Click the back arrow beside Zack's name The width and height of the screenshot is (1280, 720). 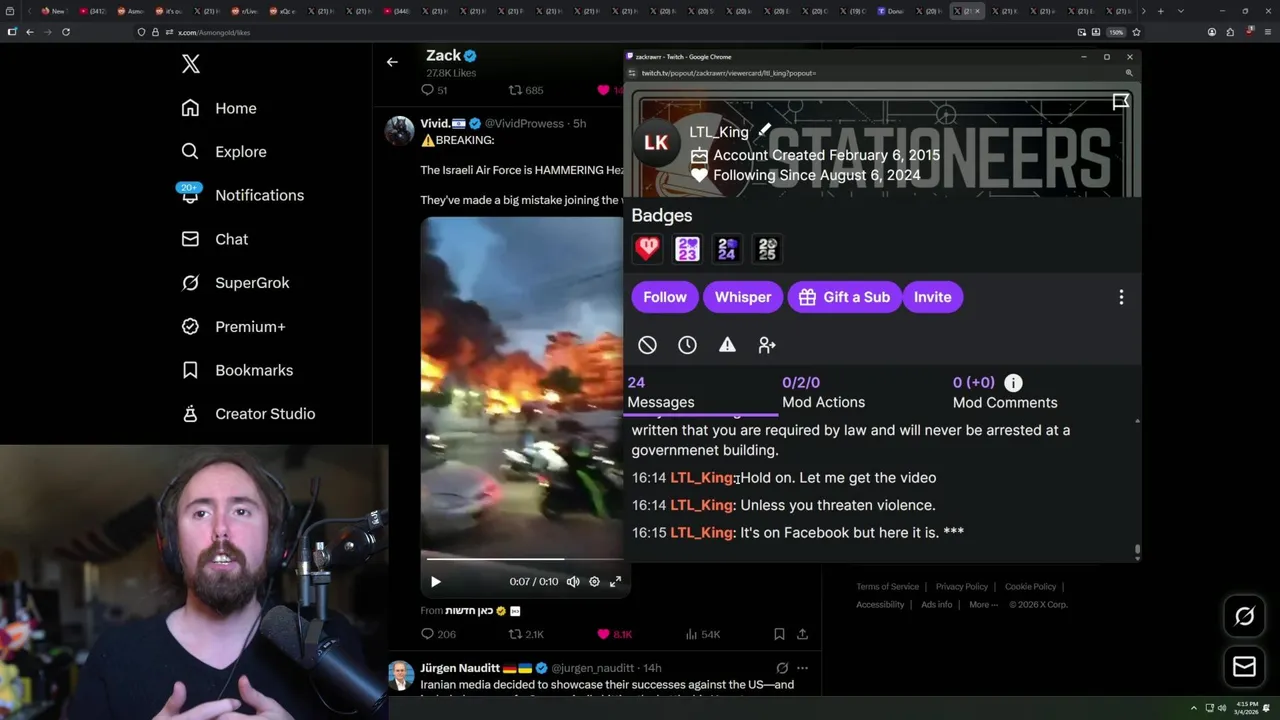coord(392,62)
